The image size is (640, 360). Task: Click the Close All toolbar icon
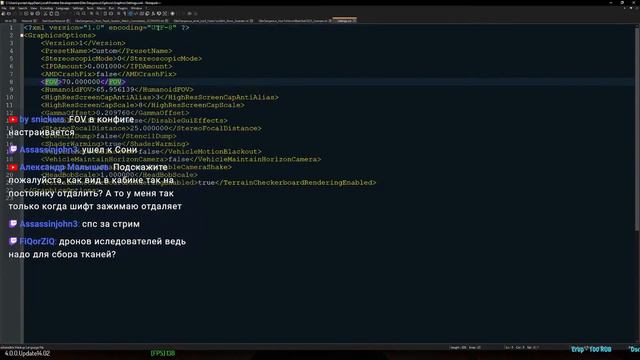pyautogui.click(x=32, y=13)
